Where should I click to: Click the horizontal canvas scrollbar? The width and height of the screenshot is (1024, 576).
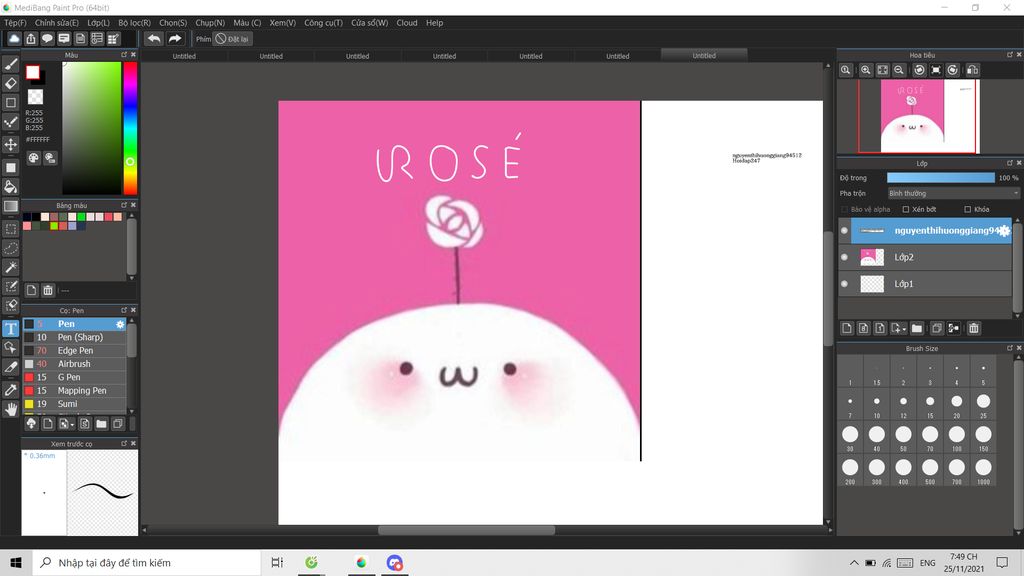[466, 530]
